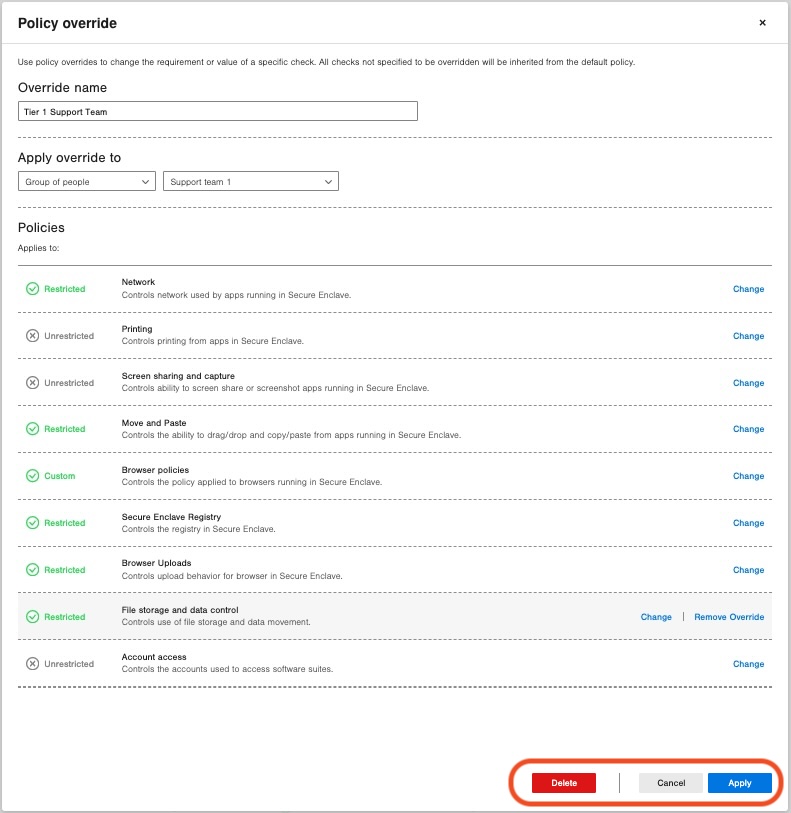Screen dimensions: 791x813
Task: Change the Account access policy
Action: tap(748, 664)
